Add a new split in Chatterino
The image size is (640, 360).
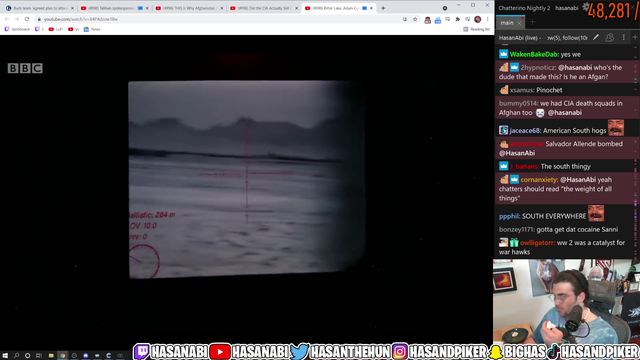click(x=635, y=38)
